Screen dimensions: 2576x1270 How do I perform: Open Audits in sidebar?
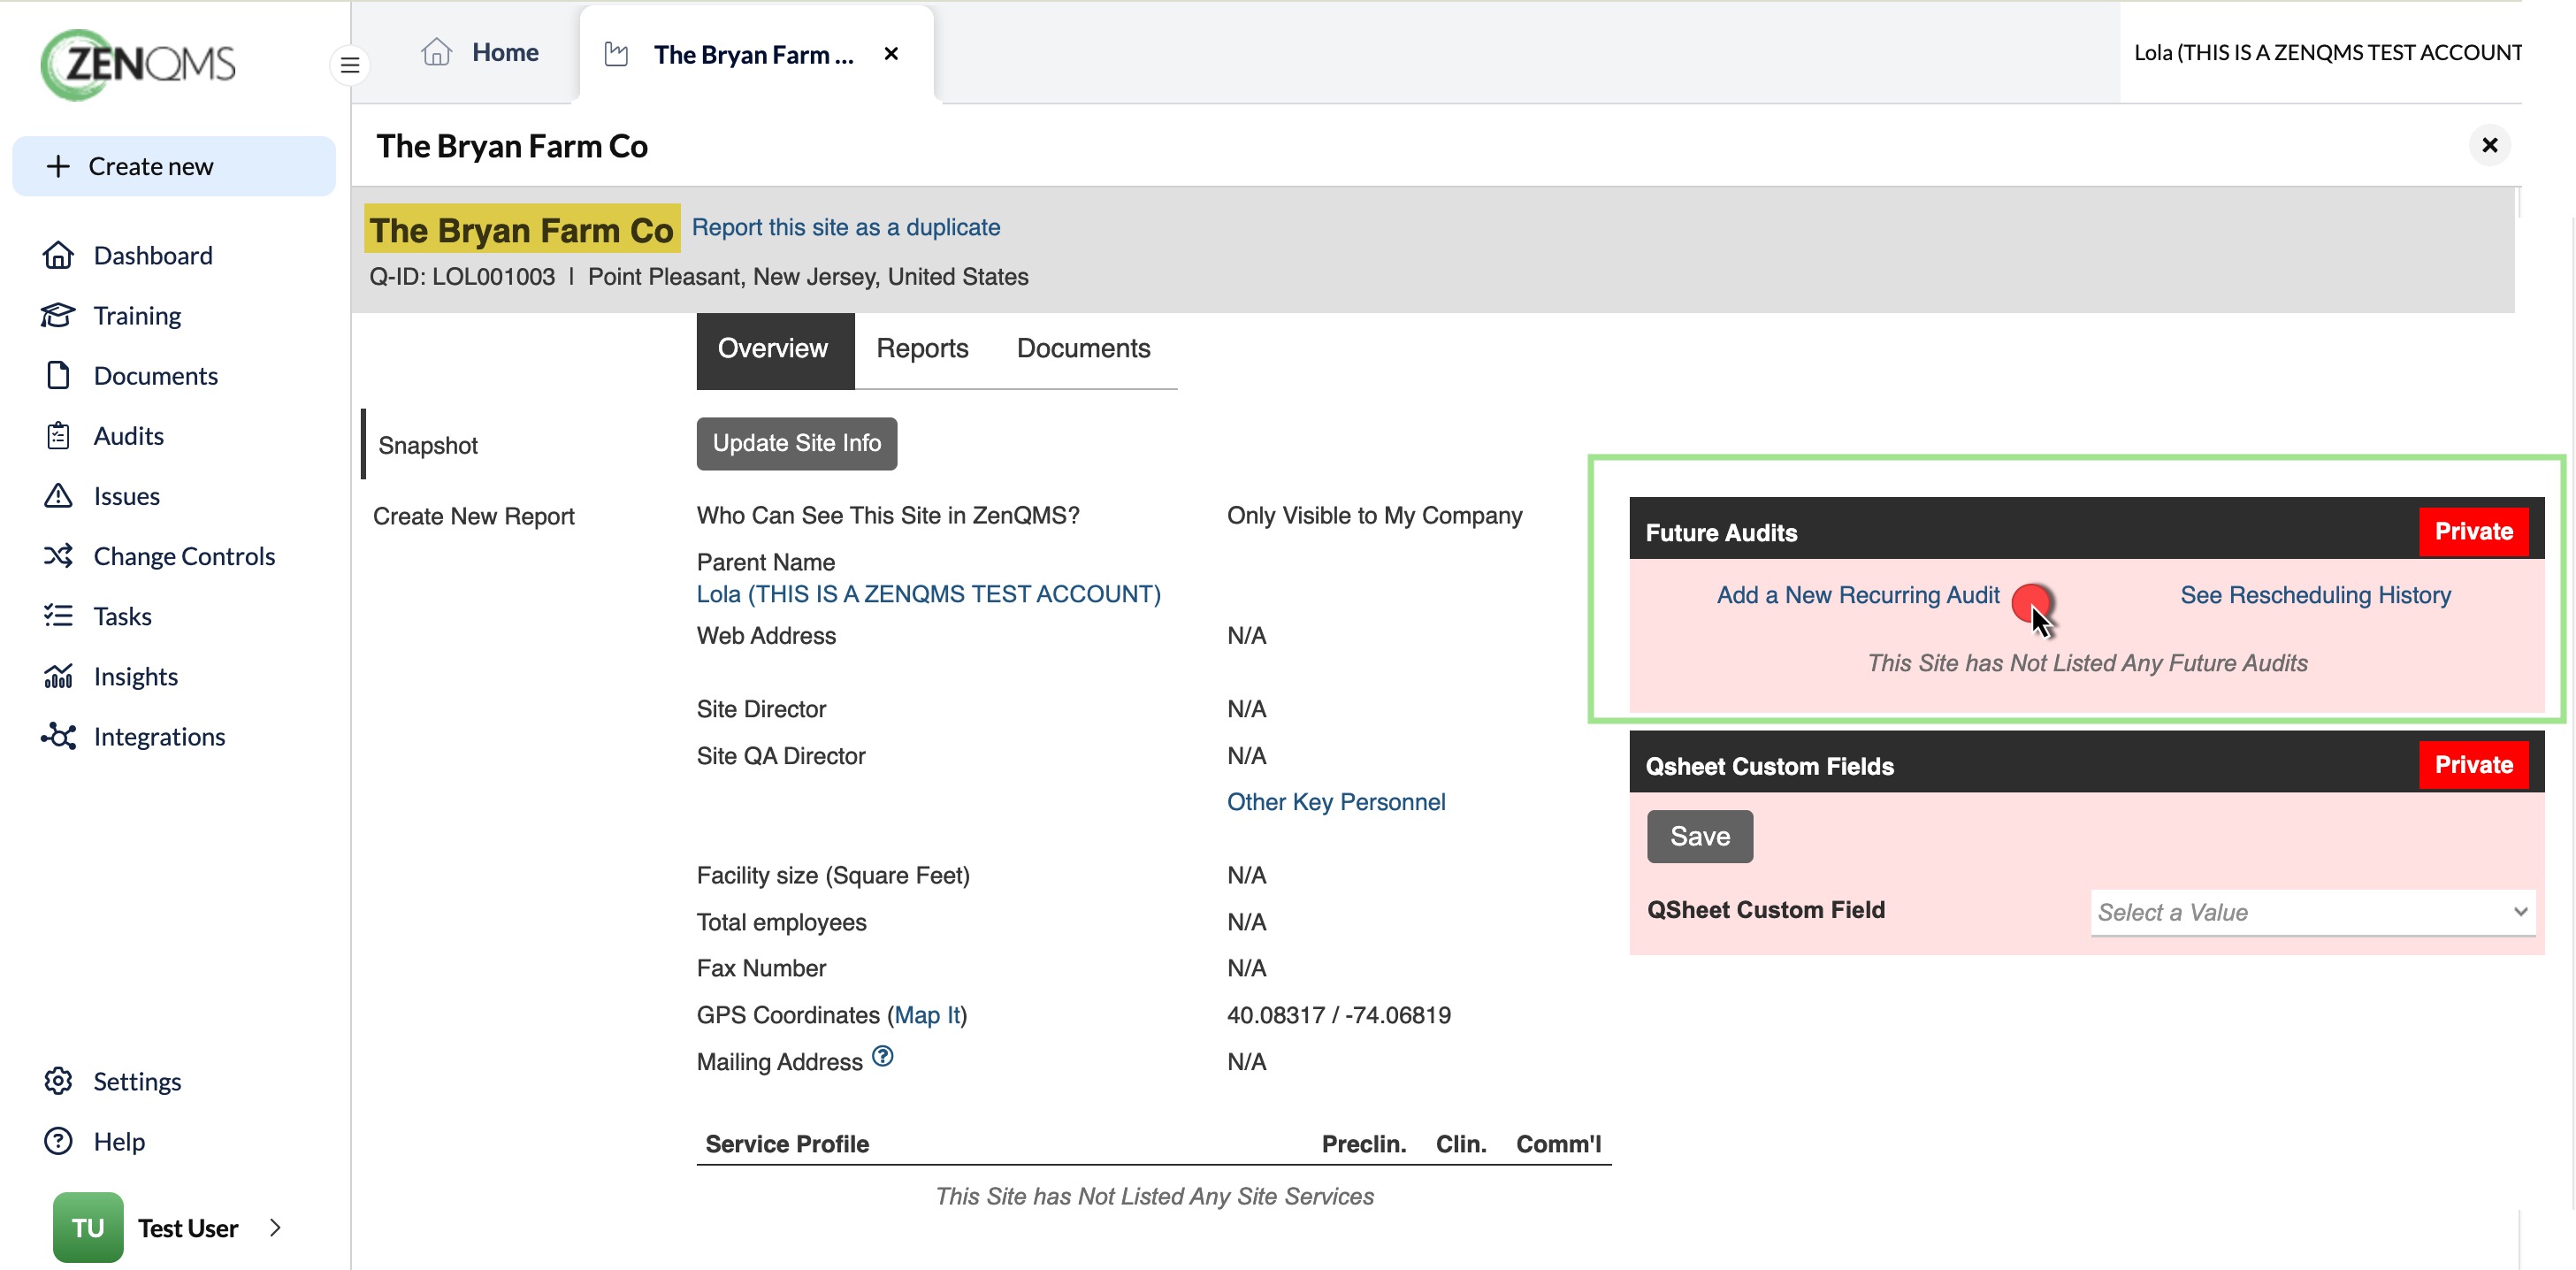click(x=128, y=435)
